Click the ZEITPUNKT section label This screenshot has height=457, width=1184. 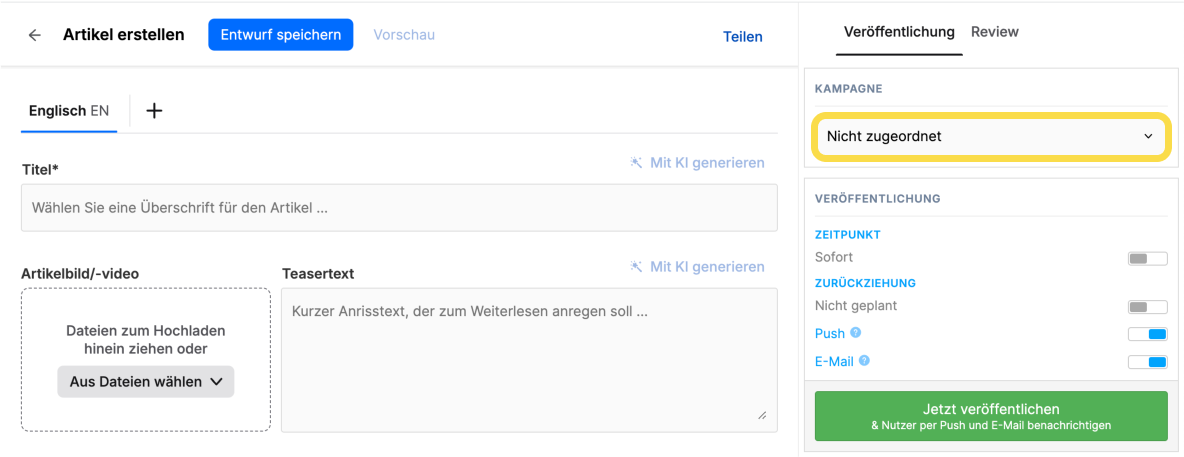point(848,234)
